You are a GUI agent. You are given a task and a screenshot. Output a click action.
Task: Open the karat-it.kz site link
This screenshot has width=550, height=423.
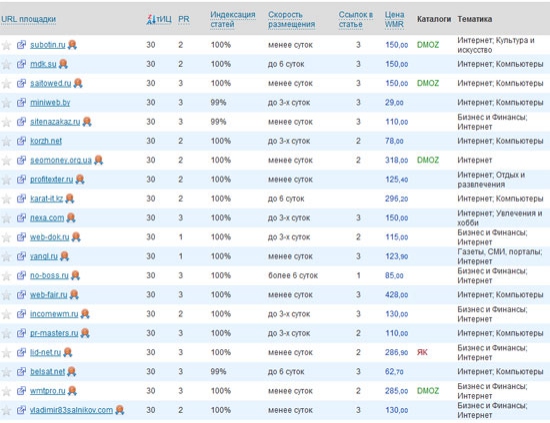tap(47, 199)
